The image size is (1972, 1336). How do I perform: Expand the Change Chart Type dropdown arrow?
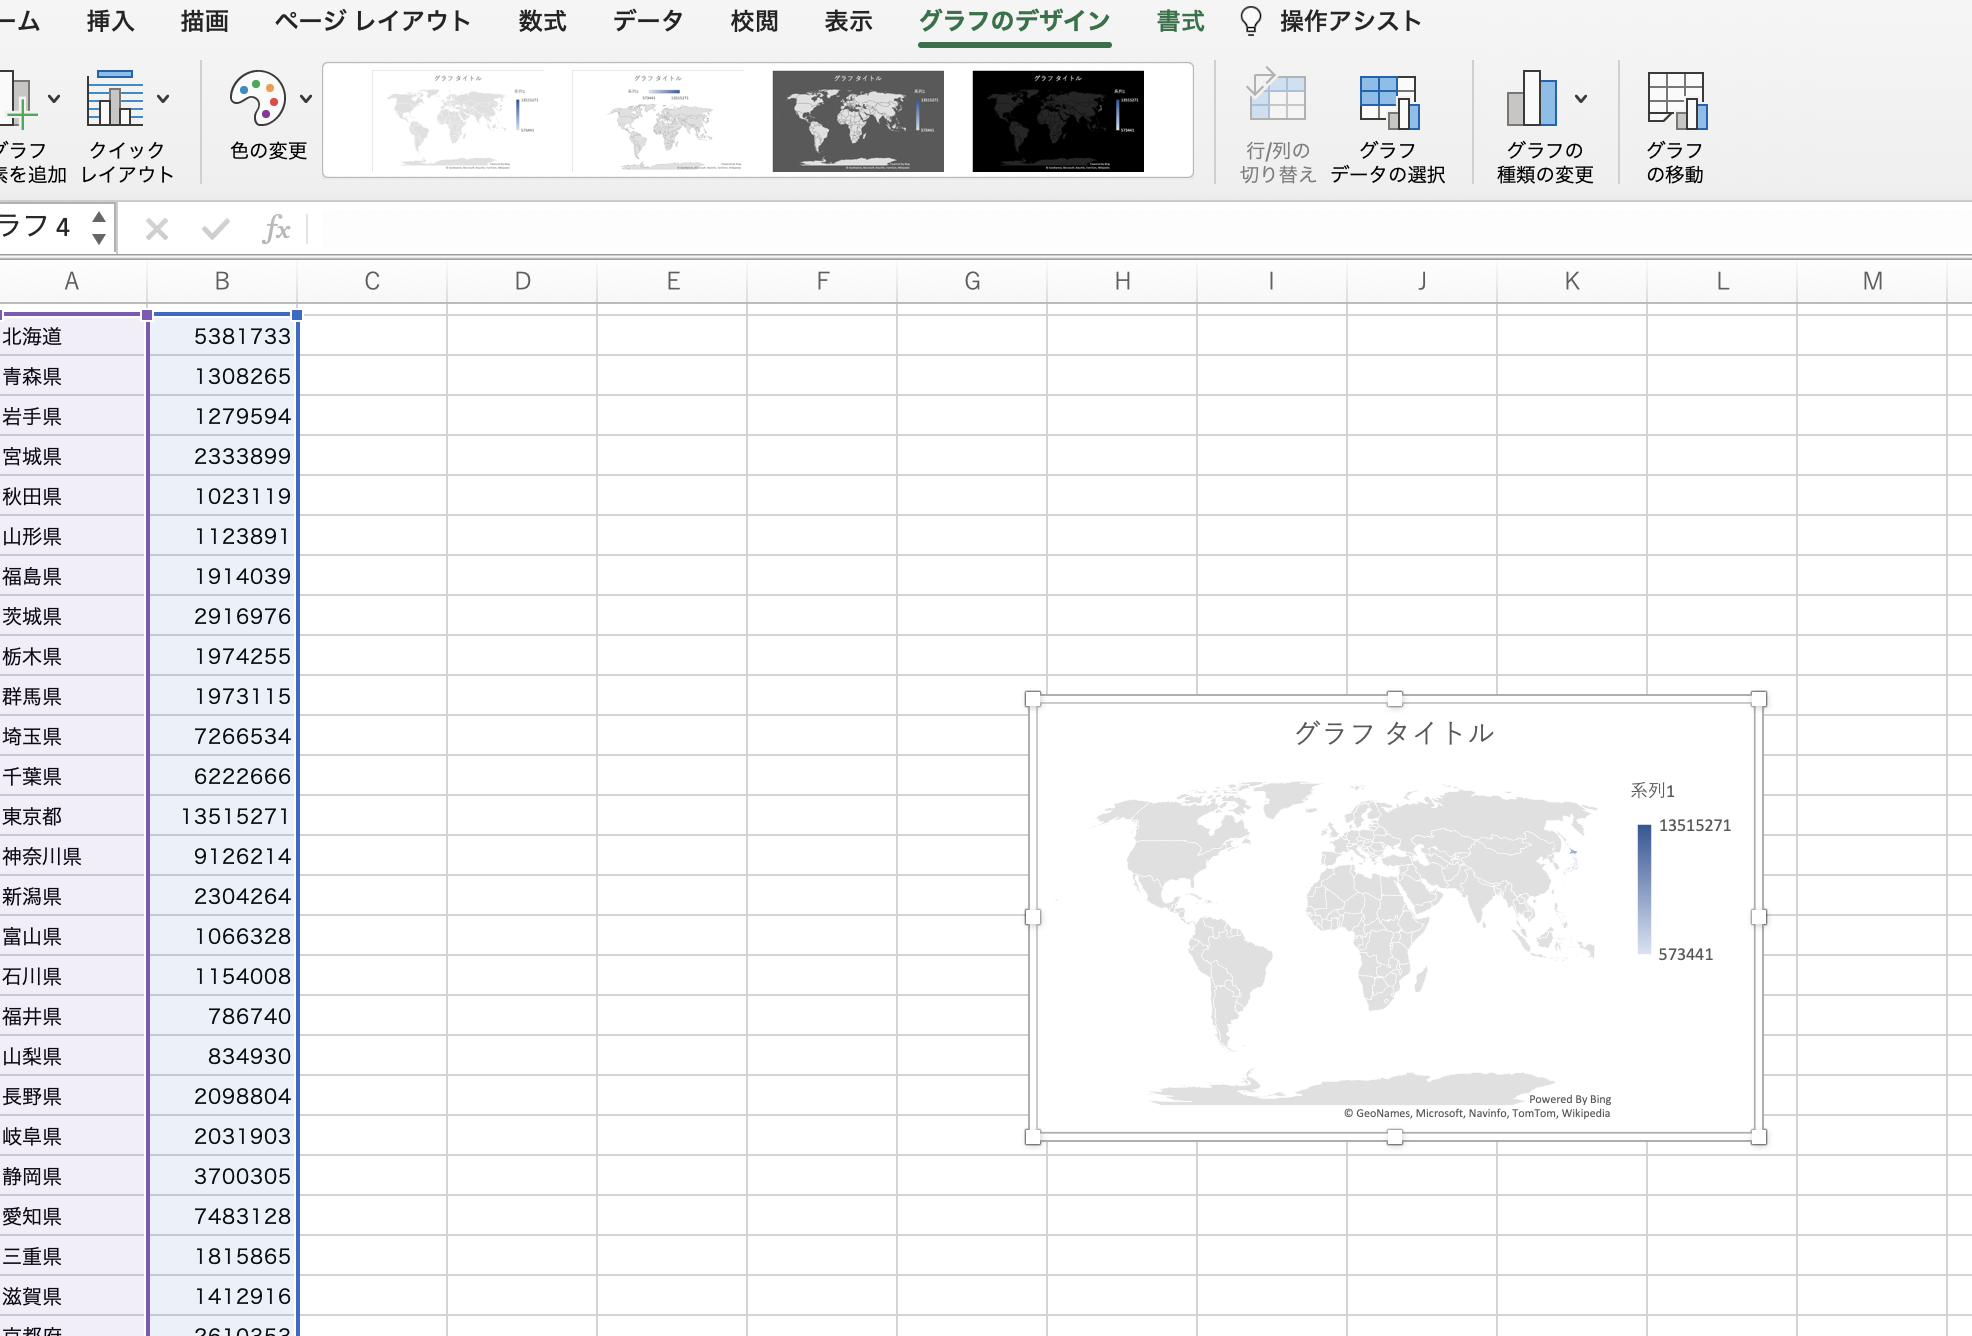1581,99
